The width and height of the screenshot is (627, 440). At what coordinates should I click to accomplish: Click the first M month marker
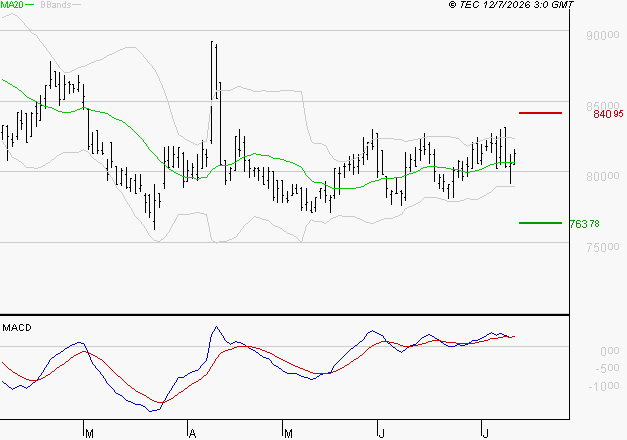pos(89,434)
